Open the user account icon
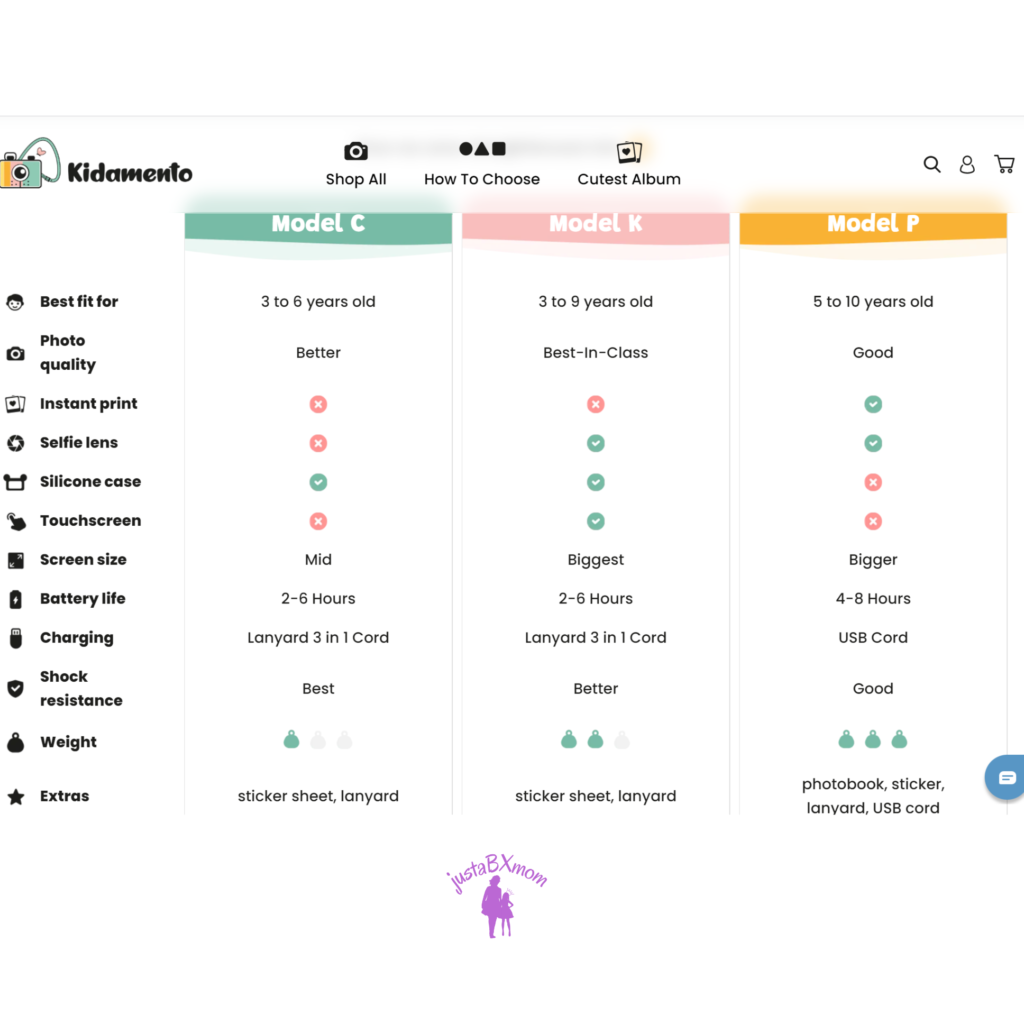 click(967, 165)
